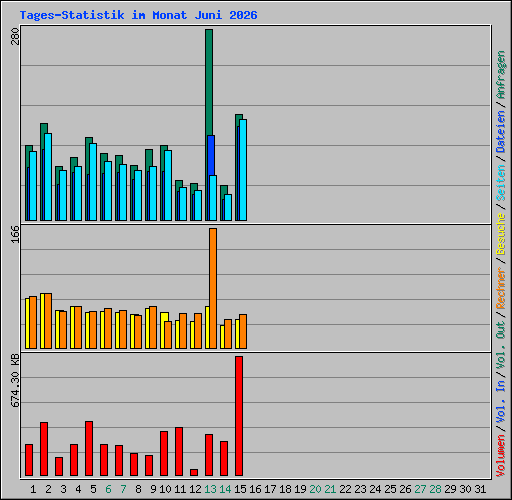The width and height of the screenshot is (512, 500).
Task: Click the 'Anfragen' legend label
Action: tap(501, 75)
